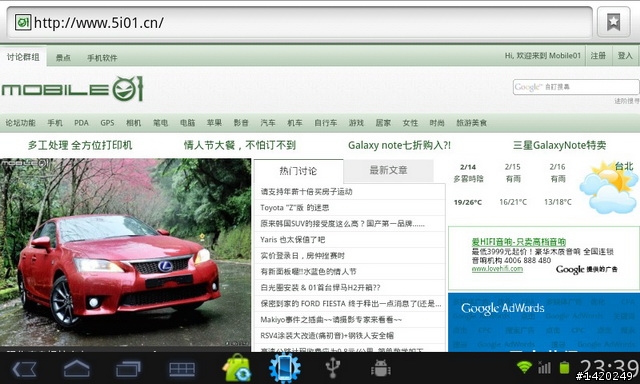
Task: Tap the battery status icon
Action: point(564,368)
